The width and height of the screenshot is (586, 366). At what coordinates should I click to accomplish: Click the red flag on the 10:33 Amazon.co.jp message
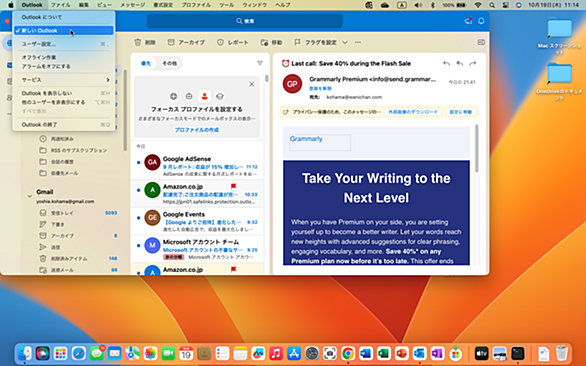click(234, 186)
